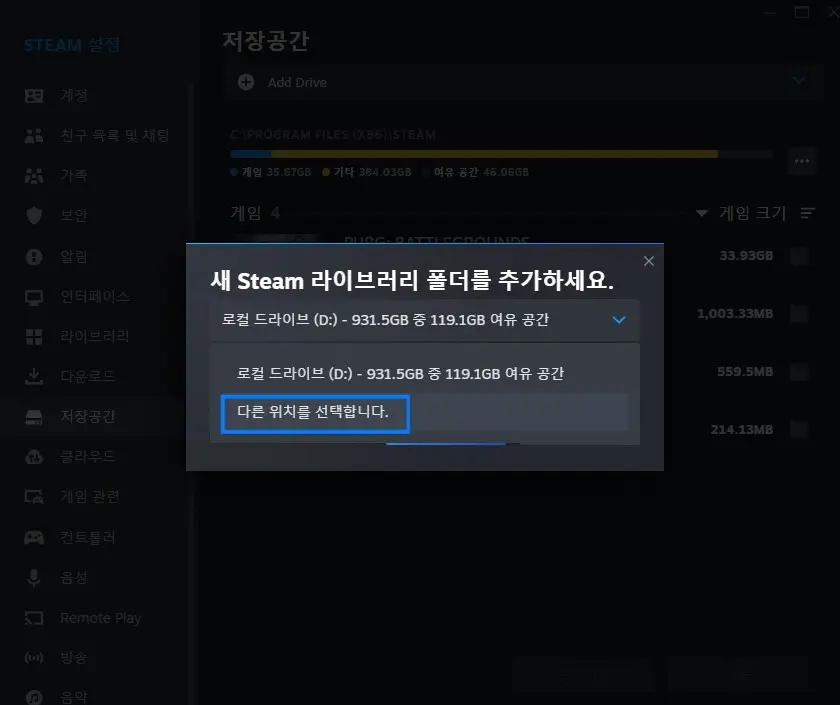Expand the Add Drive chevron
The image size is (840, 705).
point(797,82)
